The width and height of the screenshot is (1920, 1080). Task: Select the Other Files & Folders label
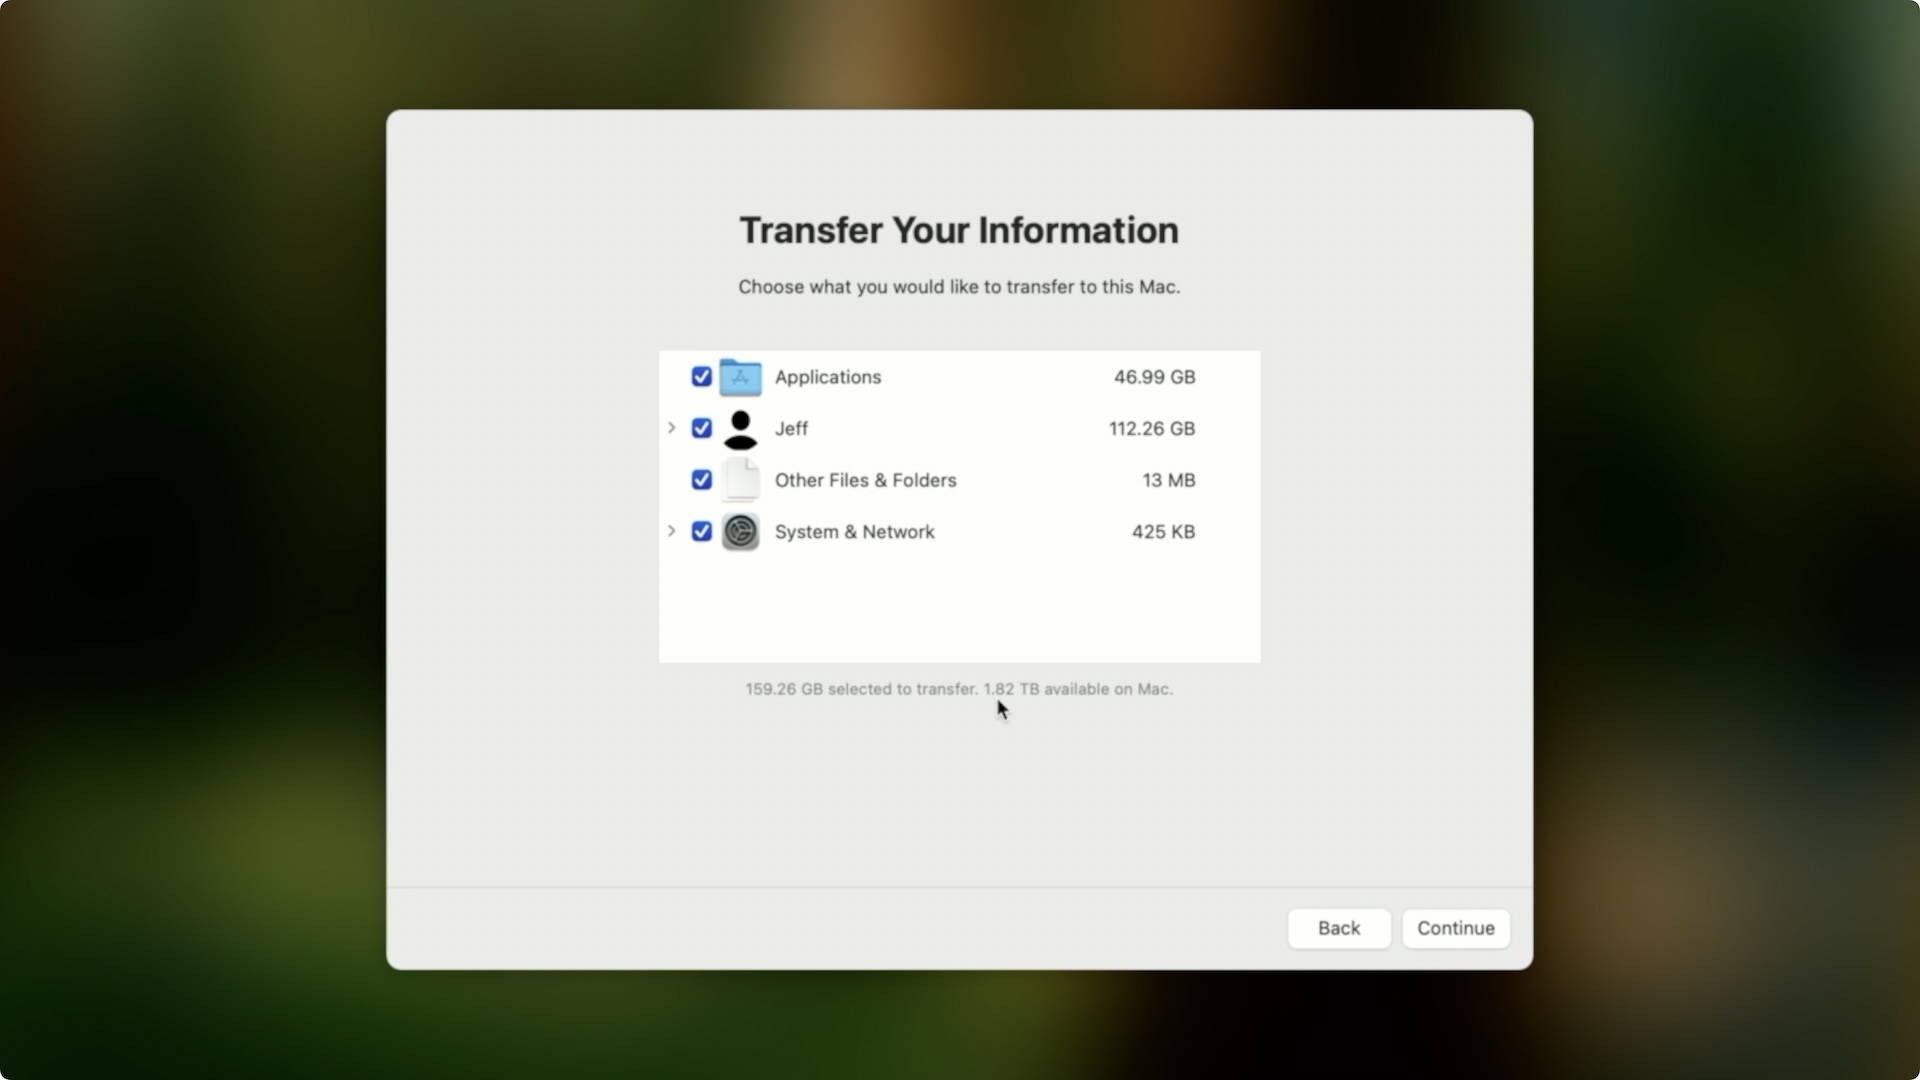pyautogui.click(x=865, y=480)
